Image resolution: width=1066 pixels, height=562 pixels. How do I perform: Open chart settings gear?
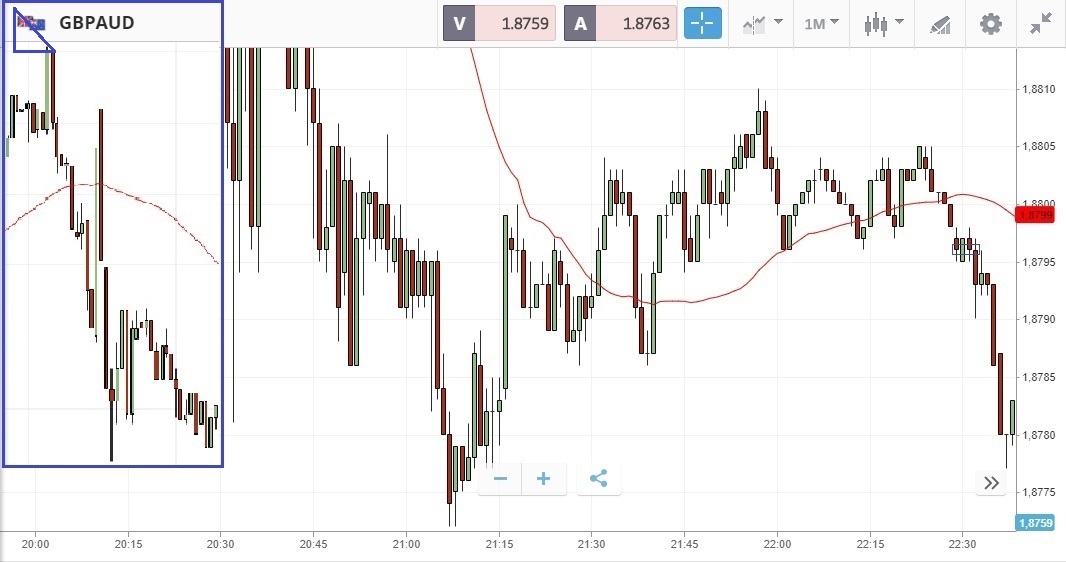[x=990, y=23]
